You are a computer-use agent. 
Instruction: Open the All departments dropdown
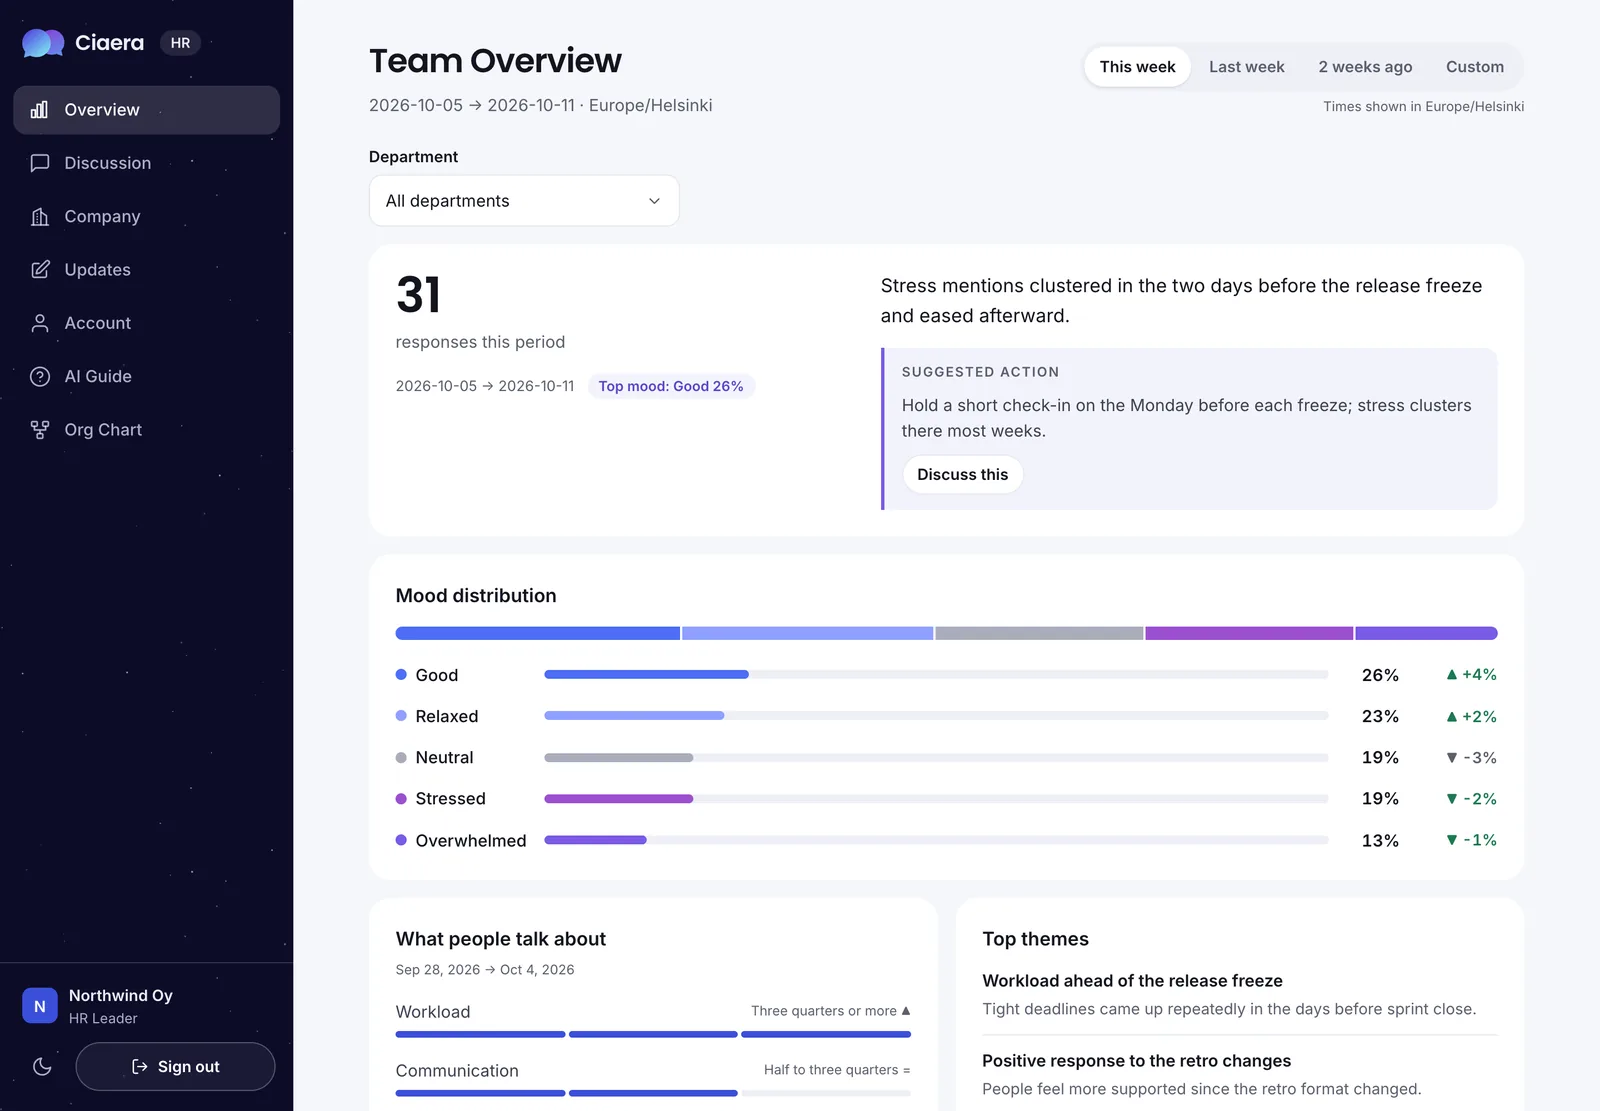pos(524,201)
